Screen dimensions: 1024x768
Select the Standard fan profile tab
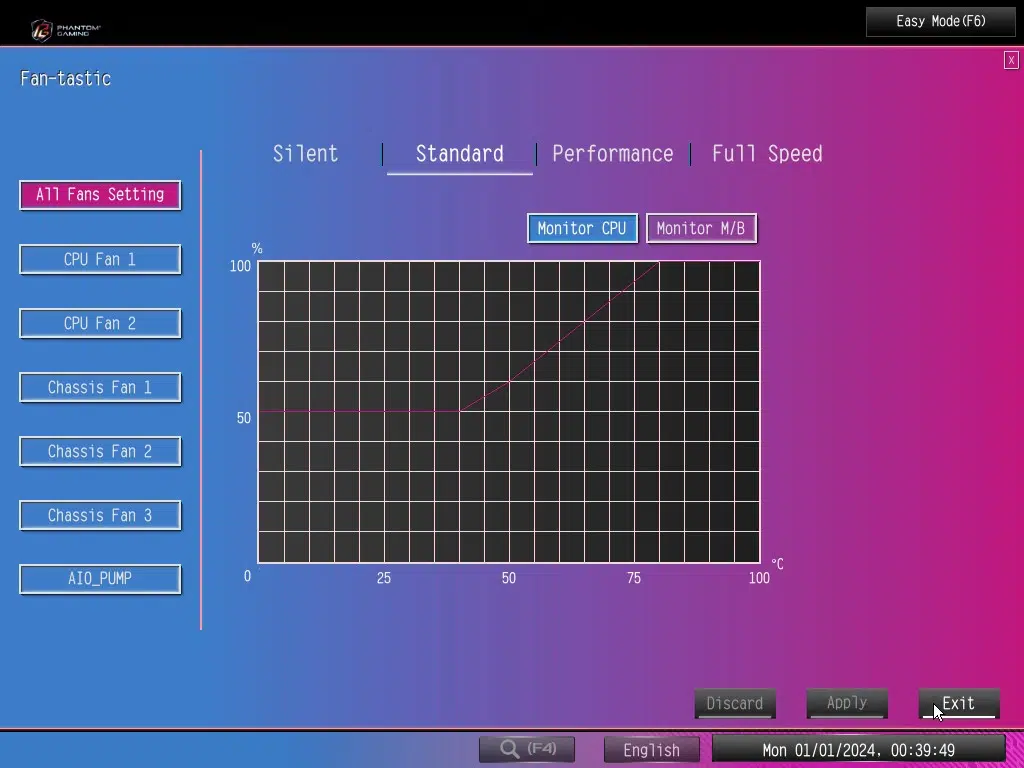[459, 154]
